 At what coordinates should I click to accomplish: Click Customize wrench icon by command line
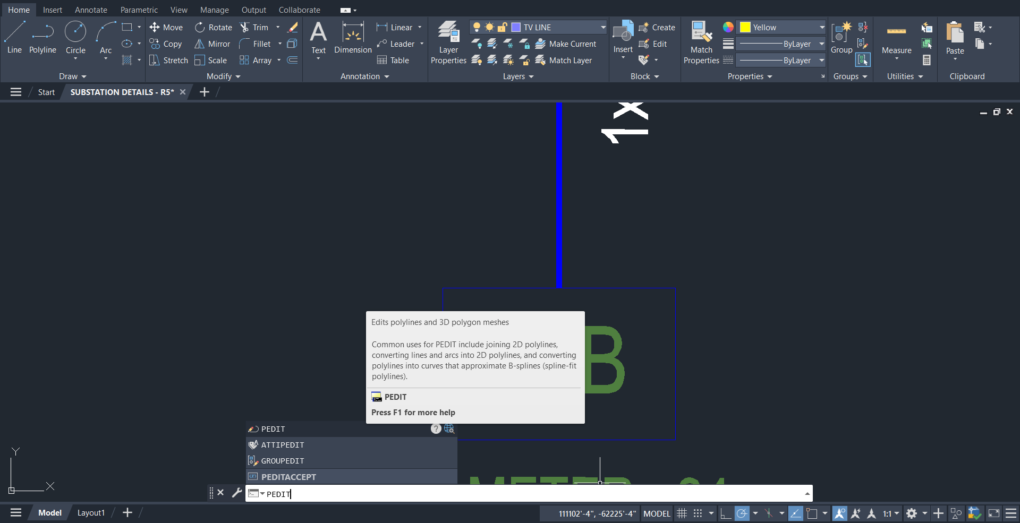[236, 493]
